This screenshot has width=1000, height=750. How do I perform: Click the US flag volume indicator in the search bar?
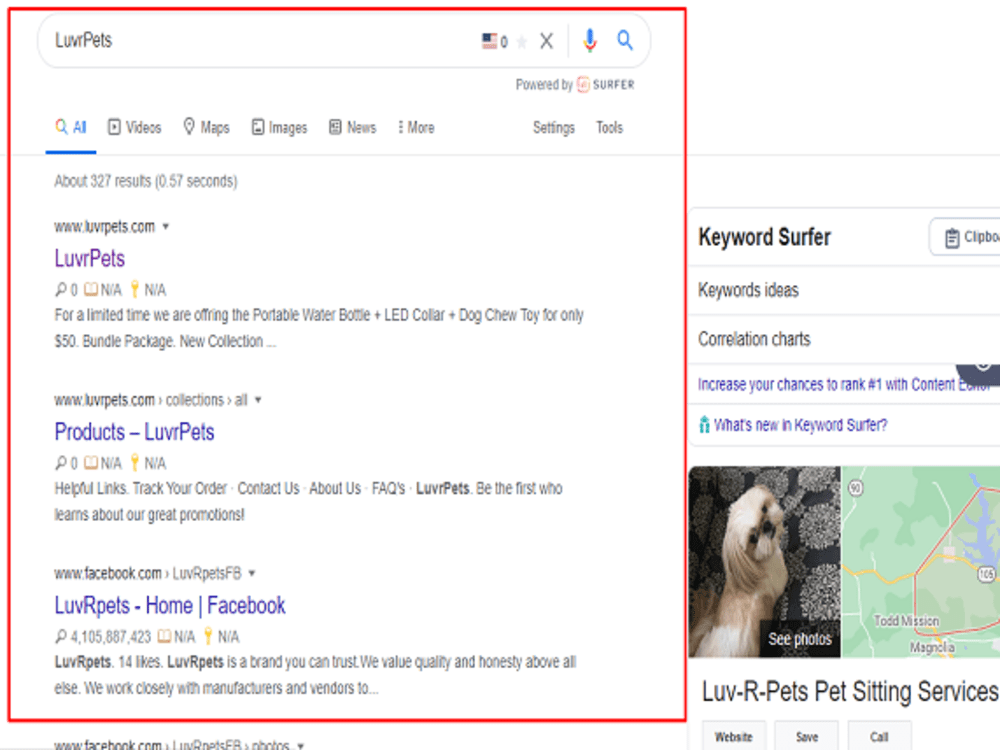494,41
